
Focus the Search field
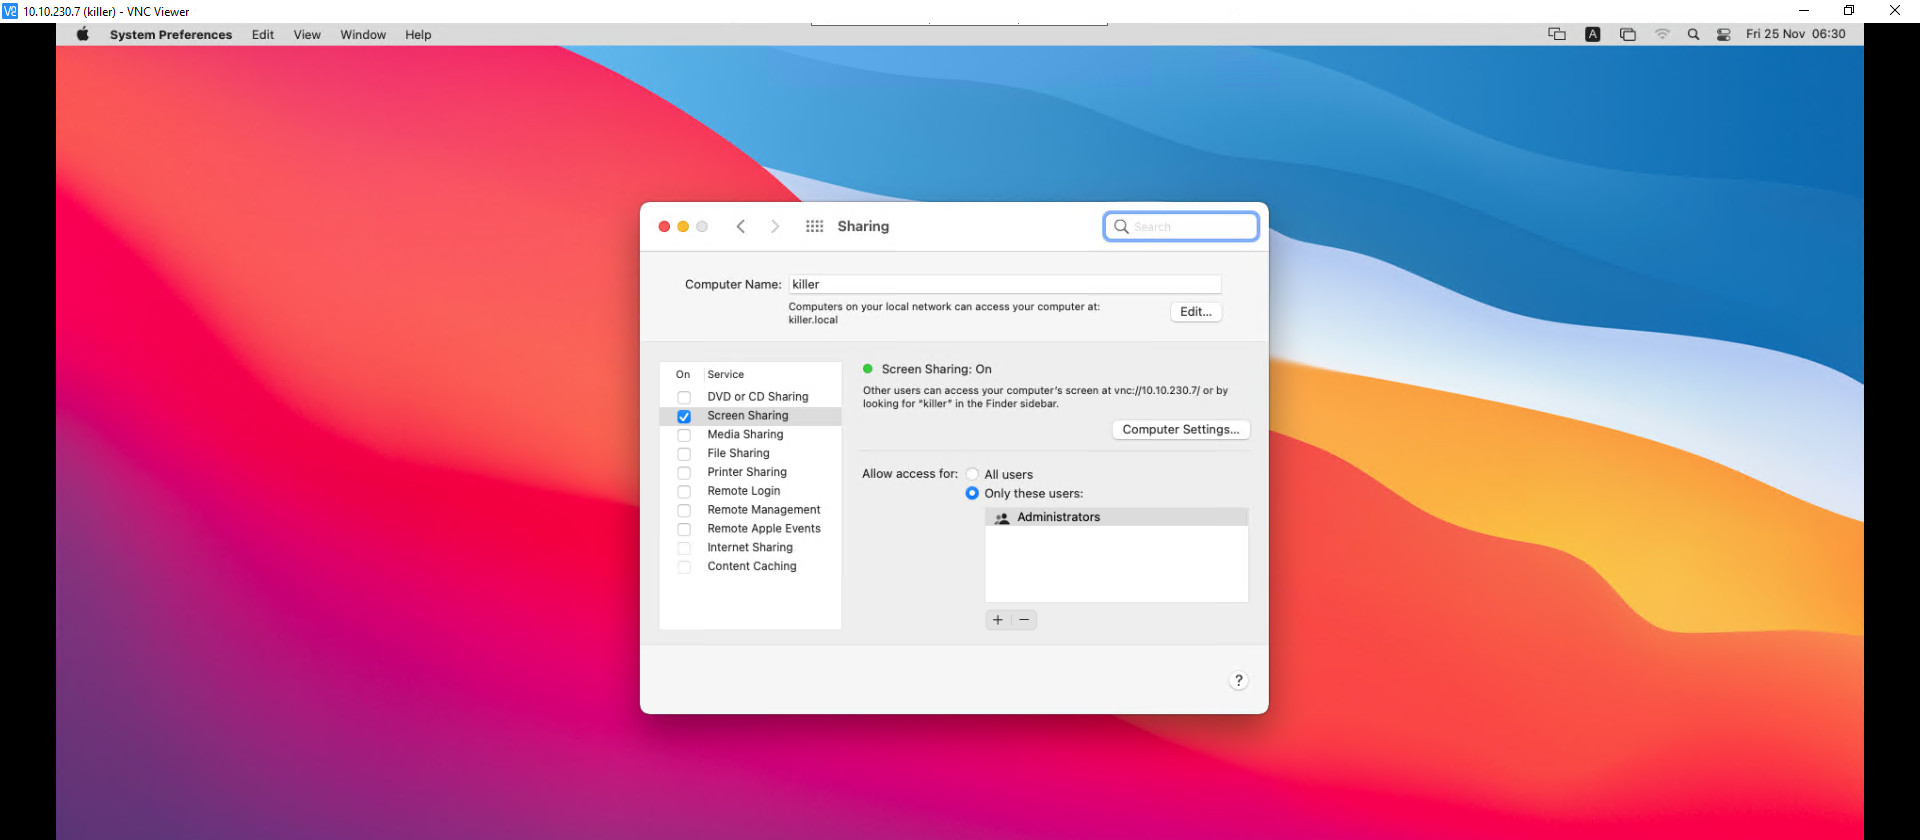(x=1181, y=227)
